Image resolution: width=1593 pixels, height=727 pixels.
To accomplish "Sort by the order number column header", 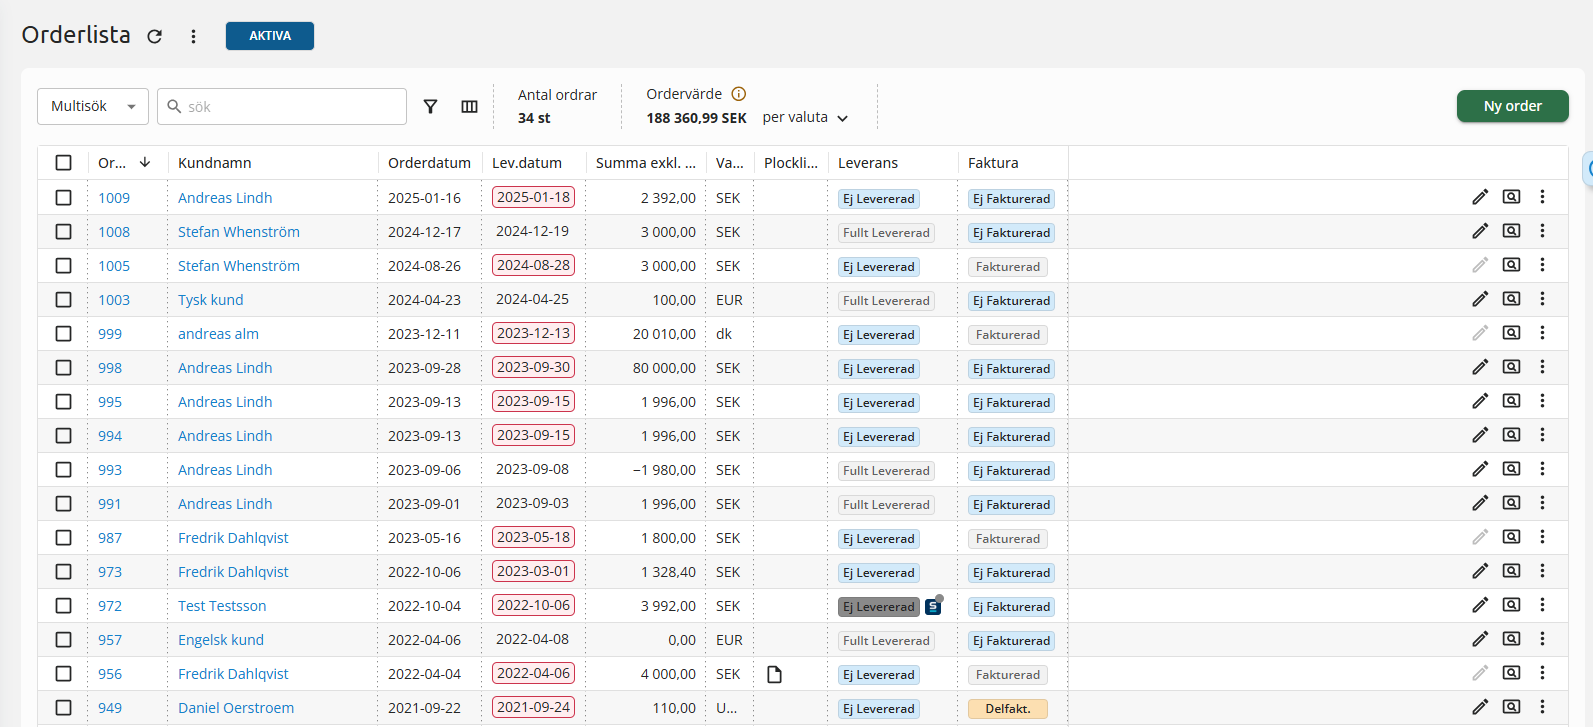I will coord(112,163).
